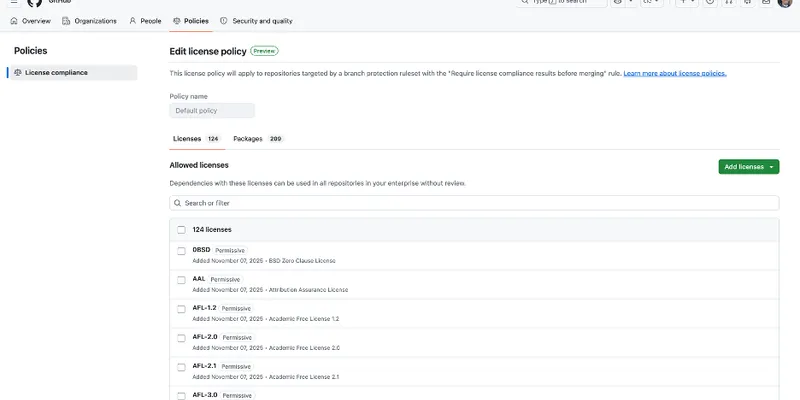Image resolution: width=800 pixels, height=400 pixels.
Task: Click the Policy name label
Action: (x=188, y=96)
